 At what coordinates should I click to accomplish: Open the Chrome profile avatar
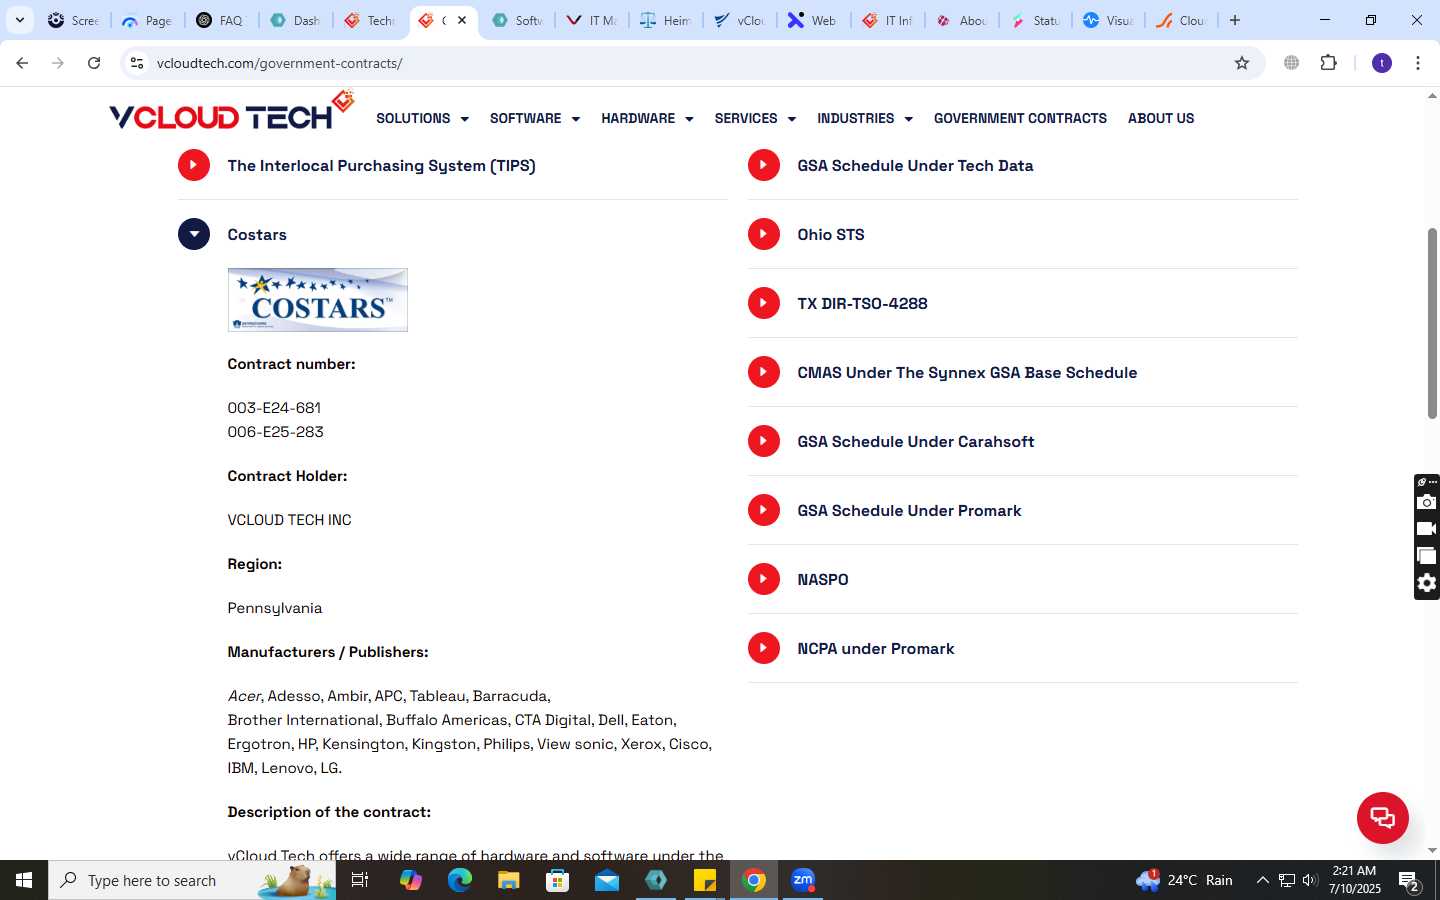tap(1382, 63)
